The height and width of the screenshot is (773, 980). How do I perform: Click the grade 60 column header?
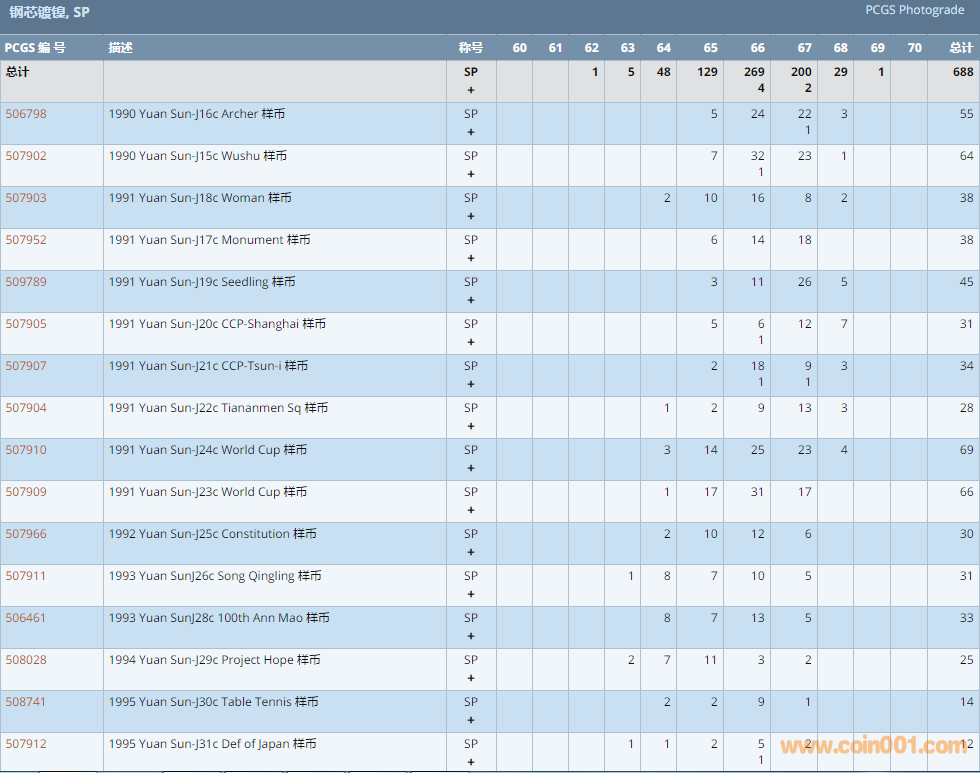pyautogui.click(x=519, y=48)
